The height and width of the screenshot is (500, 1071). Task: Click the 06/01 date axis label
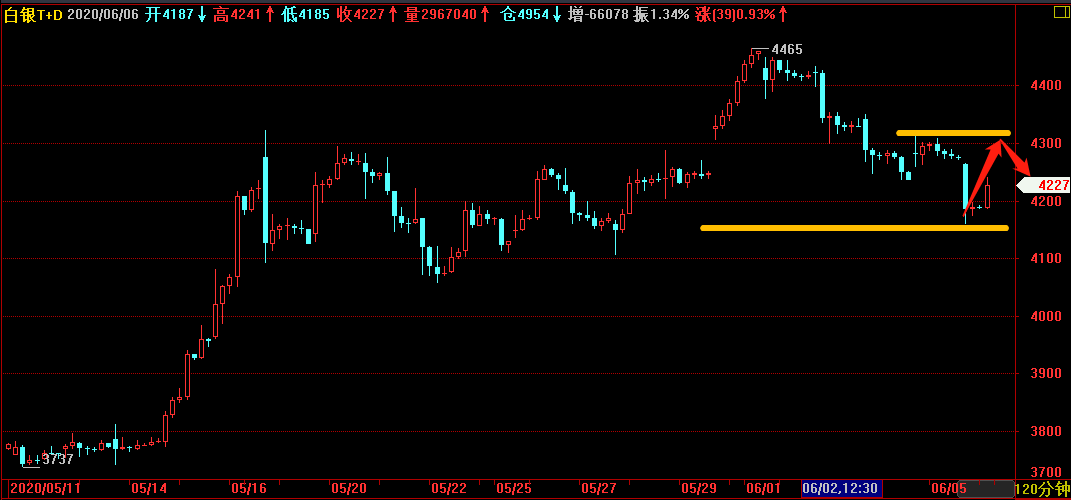tap(763, 489)
